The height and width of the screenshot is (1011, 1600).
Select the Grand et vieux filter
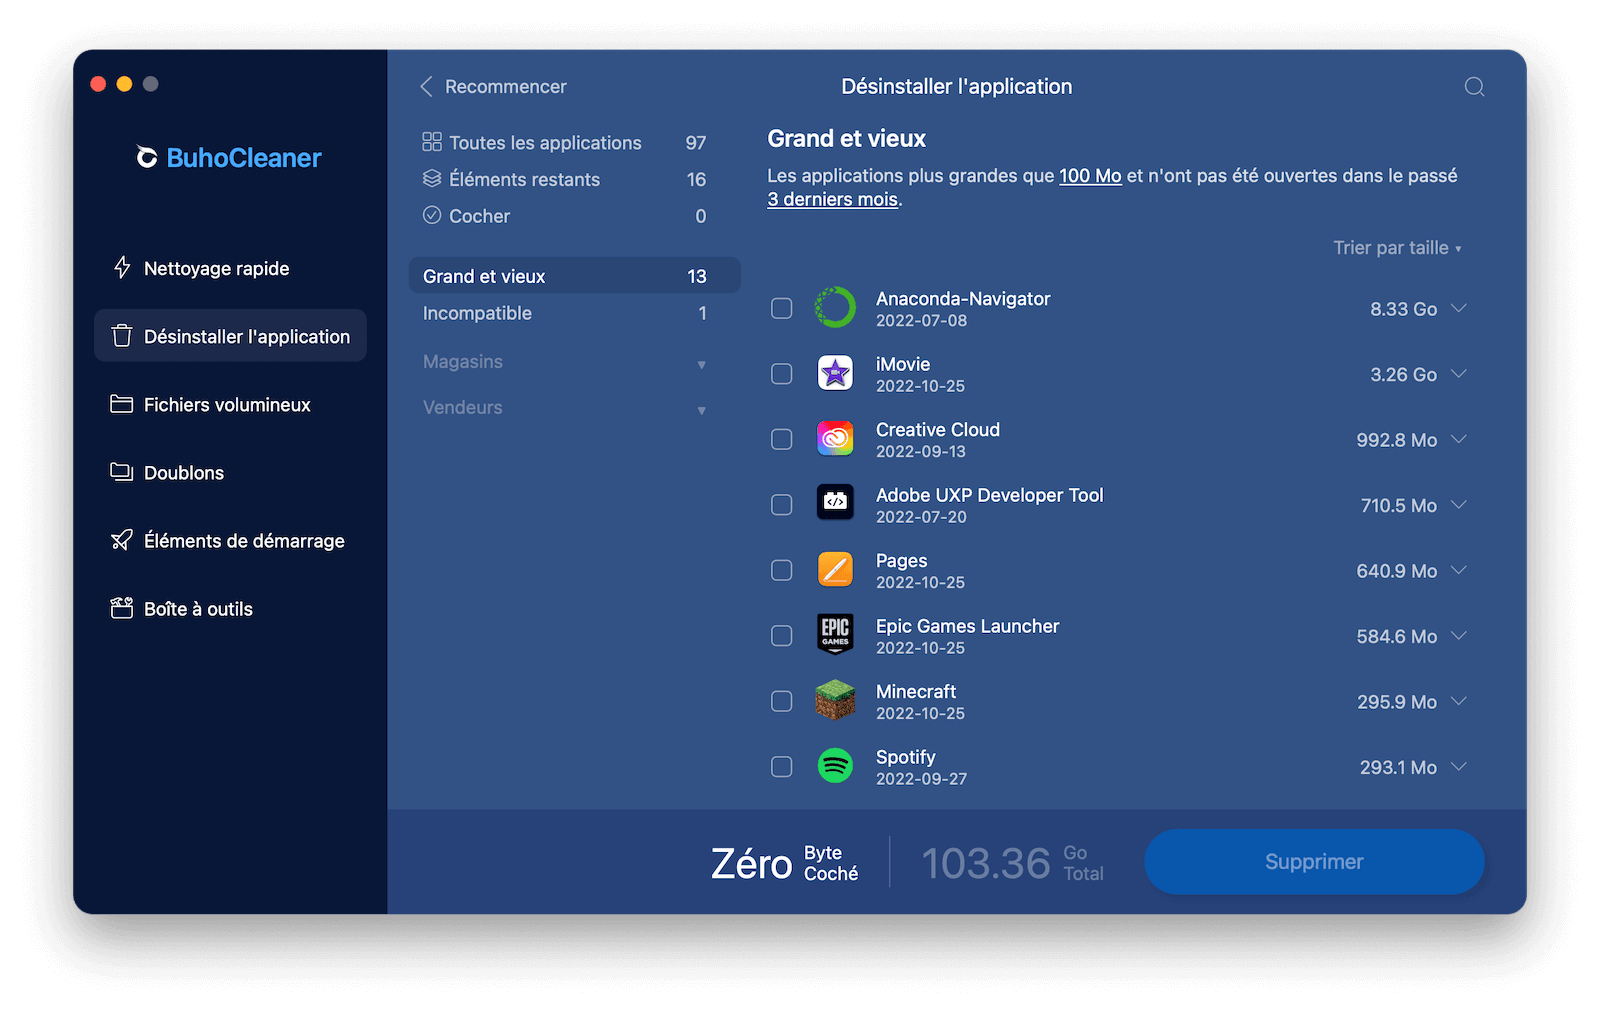coord(574,275)
